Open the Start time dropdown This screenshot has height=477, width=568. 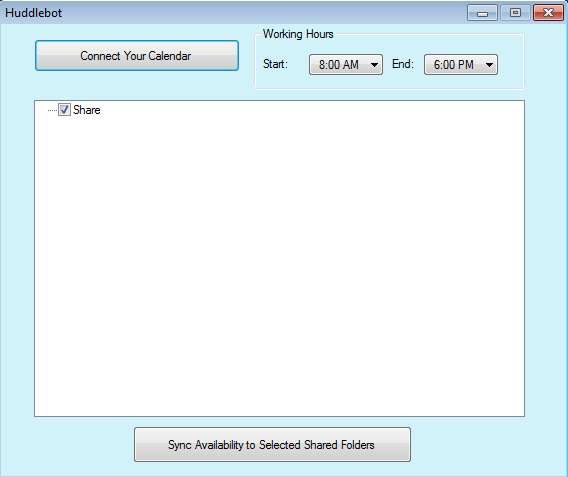pos(346,64)
